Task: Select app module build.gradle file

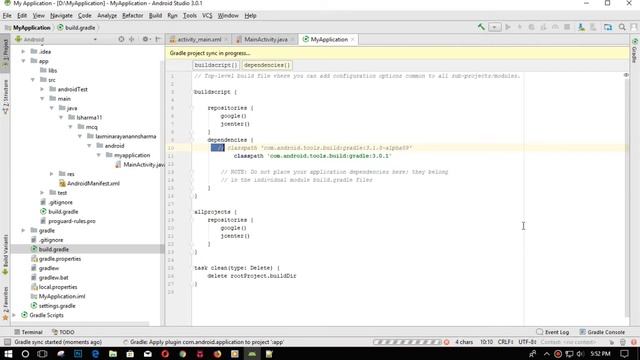Action: [x=59, y=211]
